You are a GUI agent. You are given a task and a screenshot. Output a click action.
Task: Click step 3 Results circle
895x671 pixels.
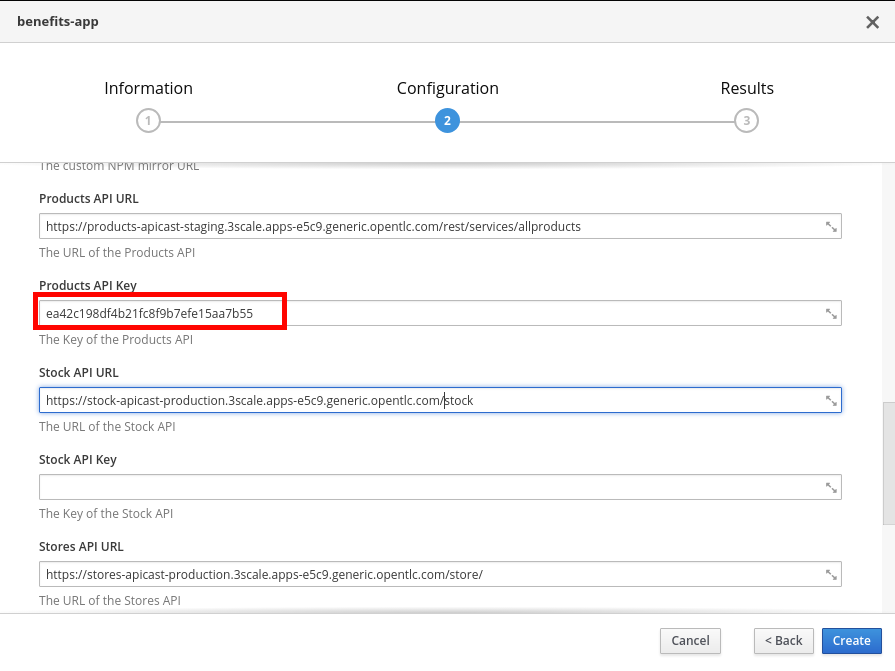coord(746,121)
